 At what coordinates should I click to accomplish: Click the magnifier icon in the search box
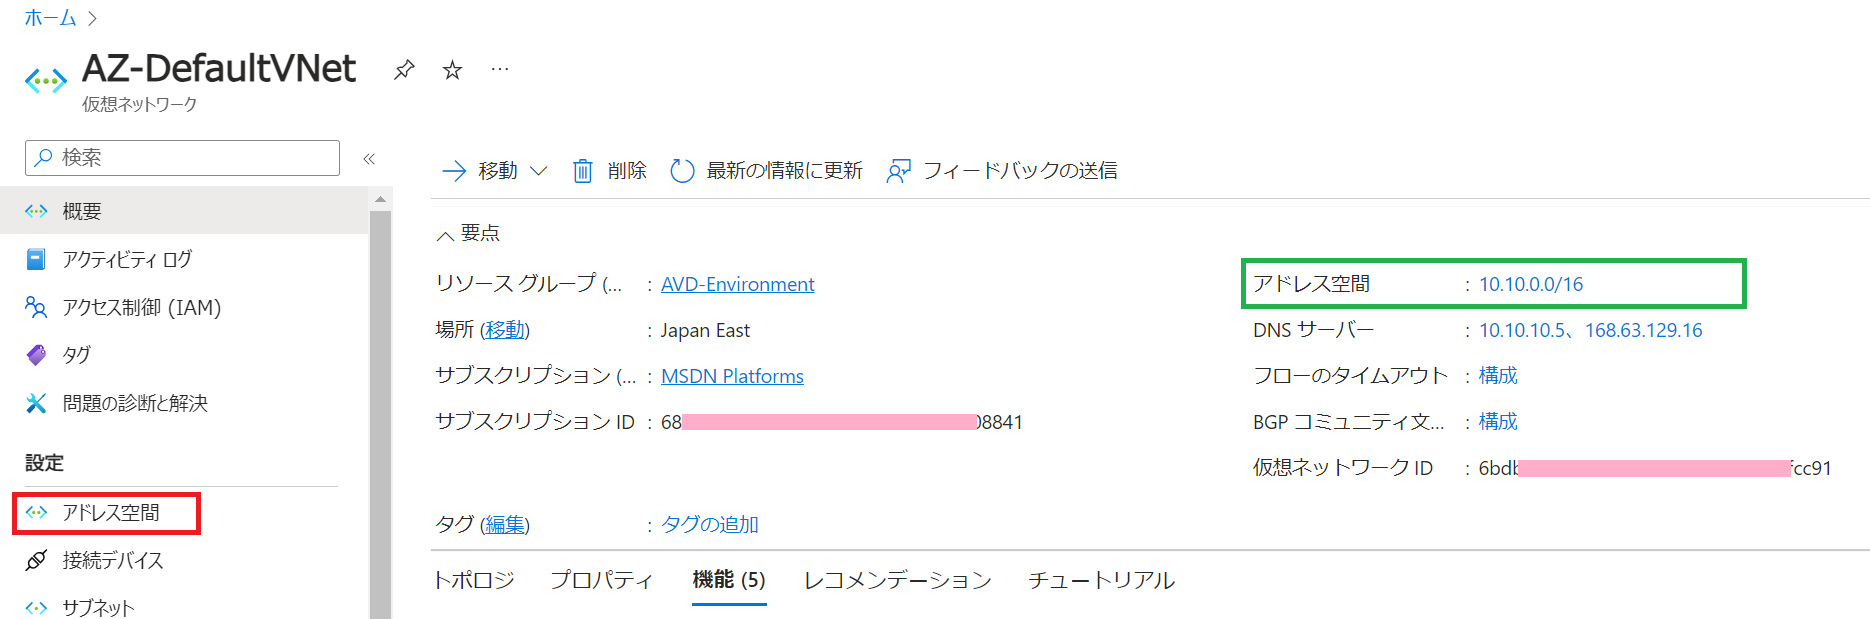coord(44,157)
